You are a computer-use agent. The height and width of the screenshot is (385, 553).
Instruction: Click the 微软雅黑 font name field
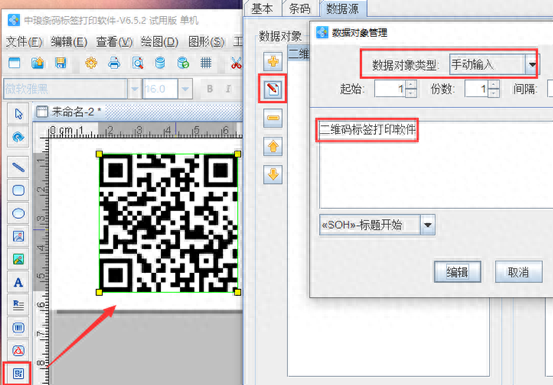(x=65, y=89)
